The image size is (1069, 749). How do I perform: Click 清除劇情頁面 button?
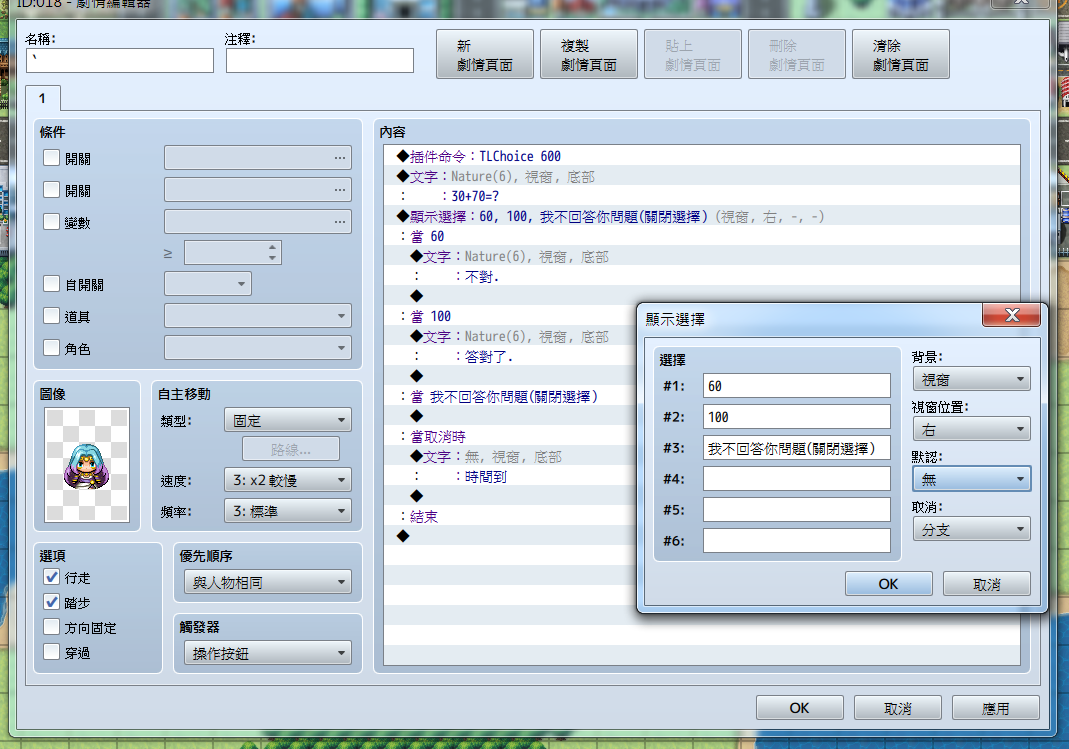[901, 55]
